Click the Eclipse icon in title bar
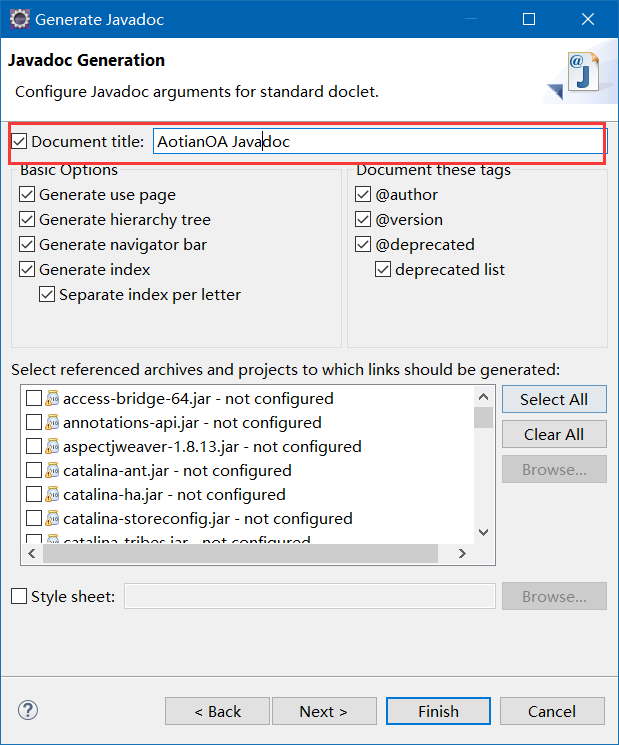 19,19
